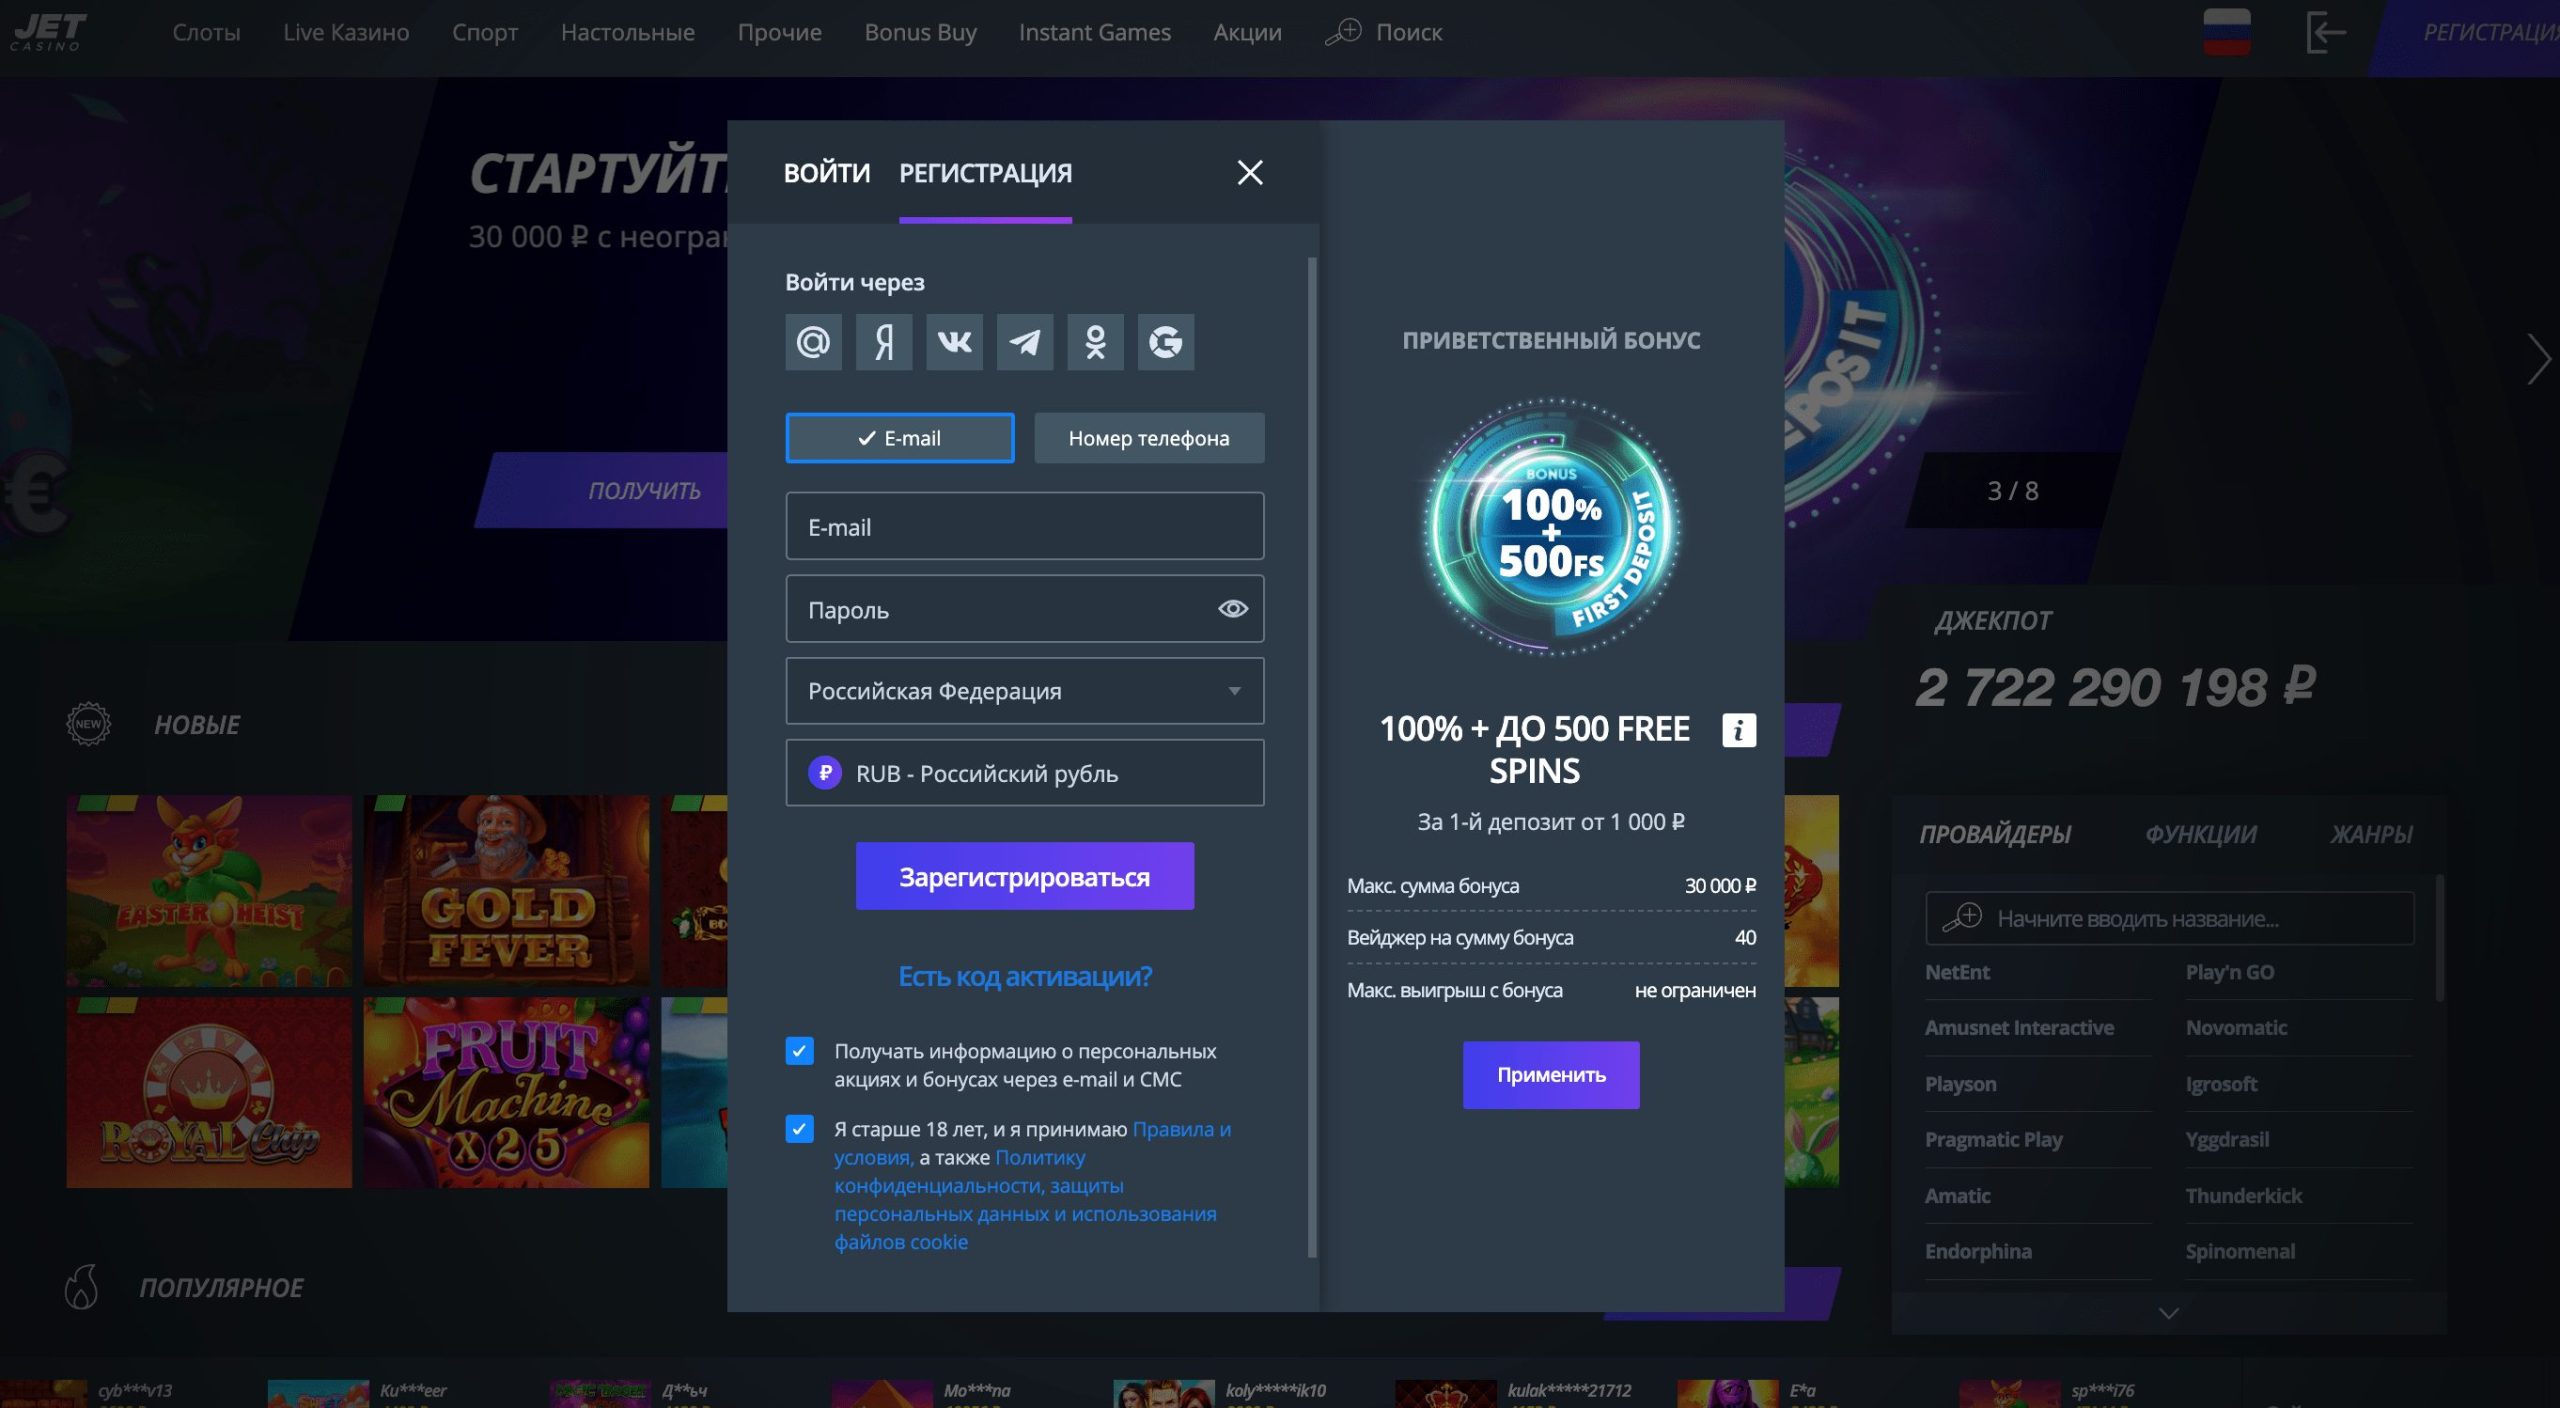Open the Российская Федерация country dropdown
The image size is (2560, 1408).
(x=1024, y=691)
